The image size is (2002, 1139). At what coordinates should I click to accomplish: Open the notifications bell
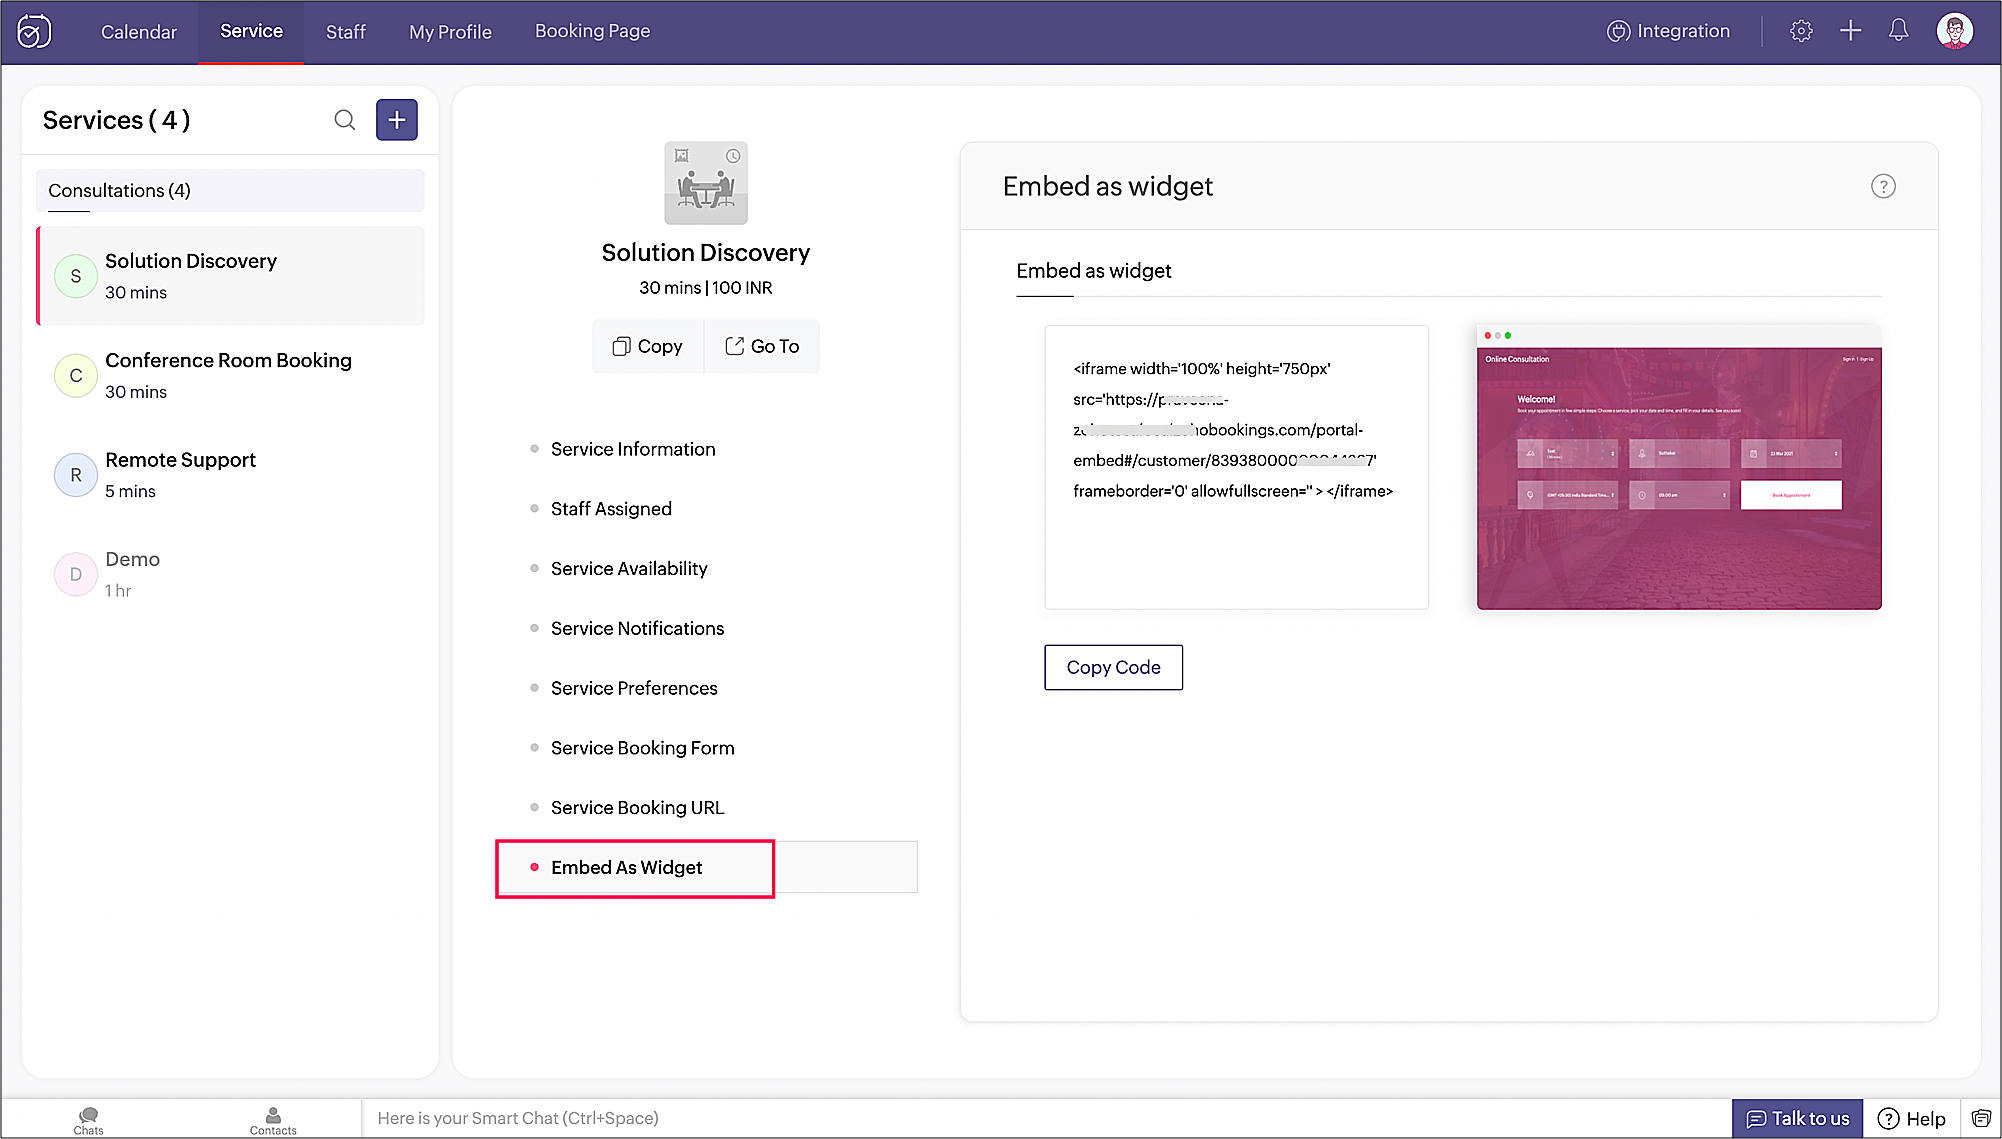click(1898, 31)
